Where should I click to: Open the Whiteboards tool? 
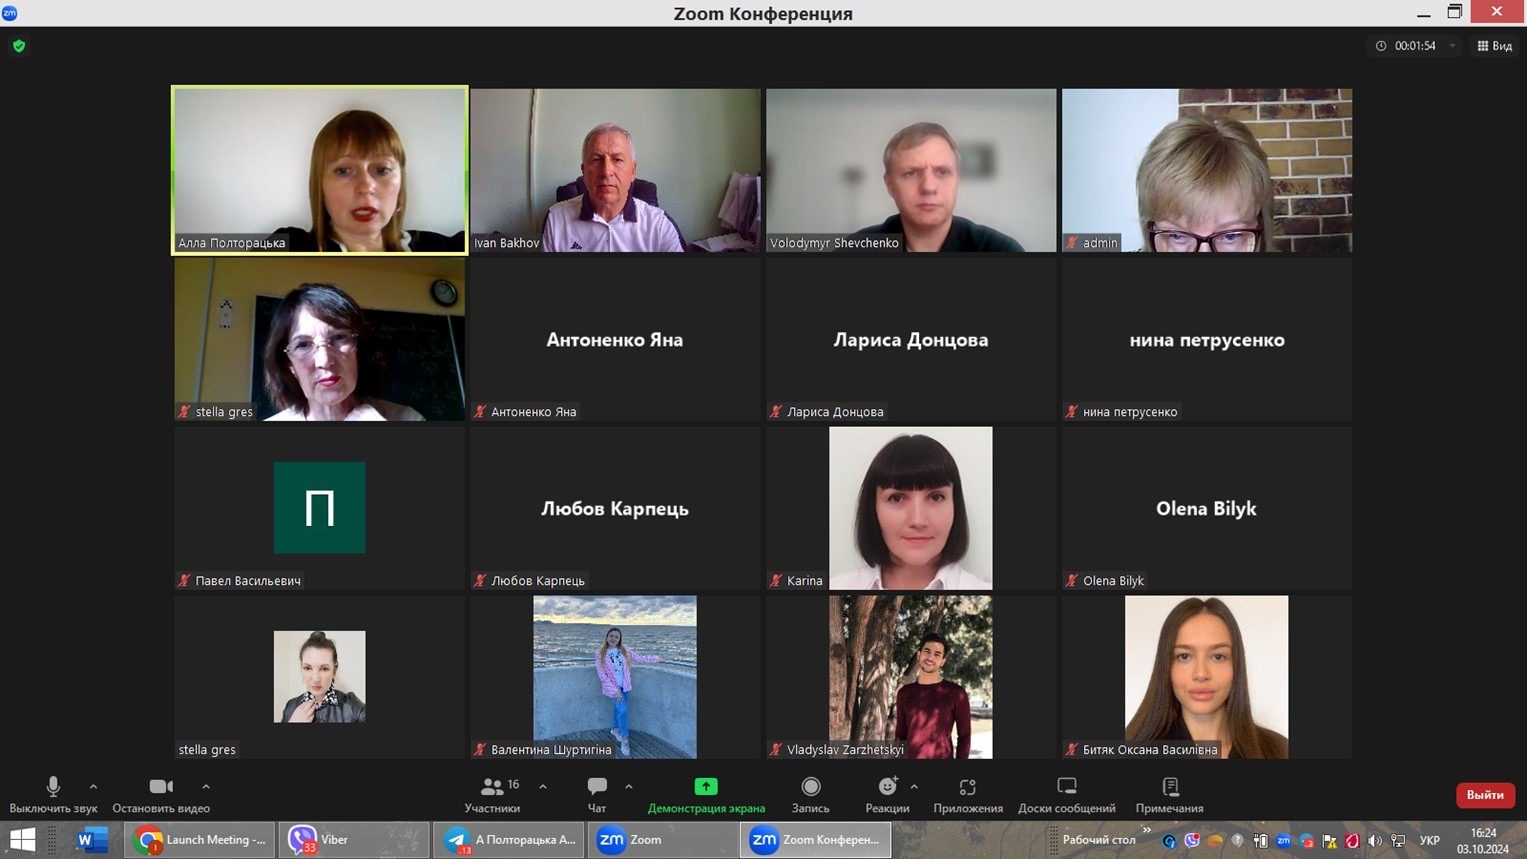tap(1066, 788)
